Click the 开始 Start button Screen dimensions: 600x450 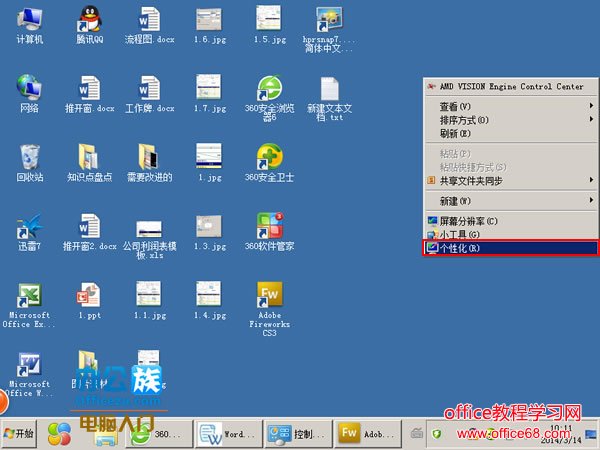click(x=18, y=434)
